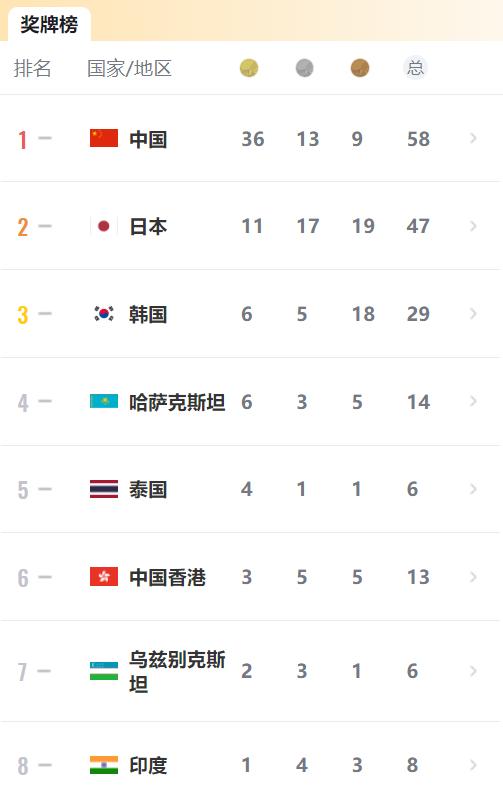Screen dimensions: 503x803
Task: Open the 哈萨克斯坦 country name link
Action: coord(177,403)
